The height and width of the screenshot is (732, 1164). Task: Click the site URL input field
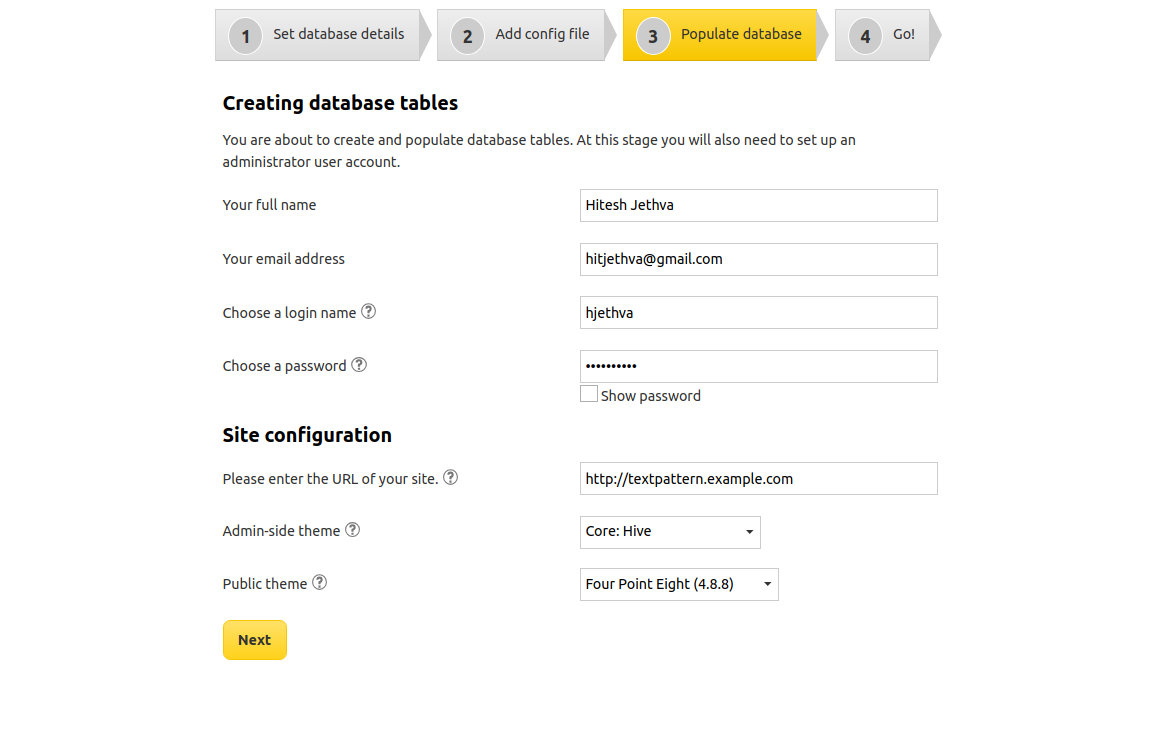click(758, 478)
